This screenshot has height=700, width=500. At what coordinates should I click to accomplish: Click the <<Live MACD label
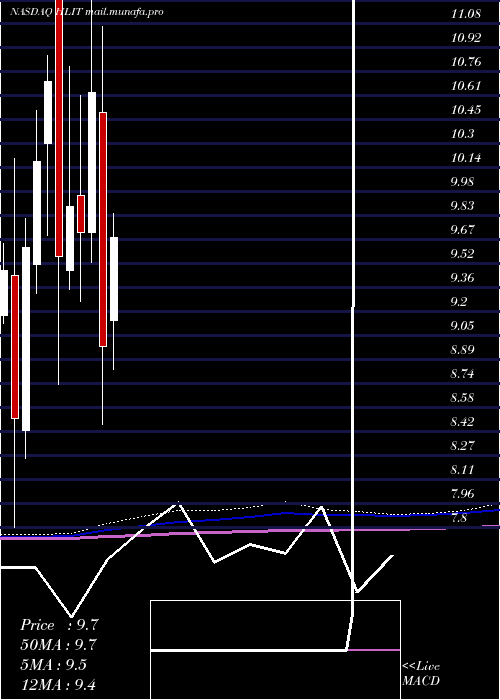[x=421, y=673]
